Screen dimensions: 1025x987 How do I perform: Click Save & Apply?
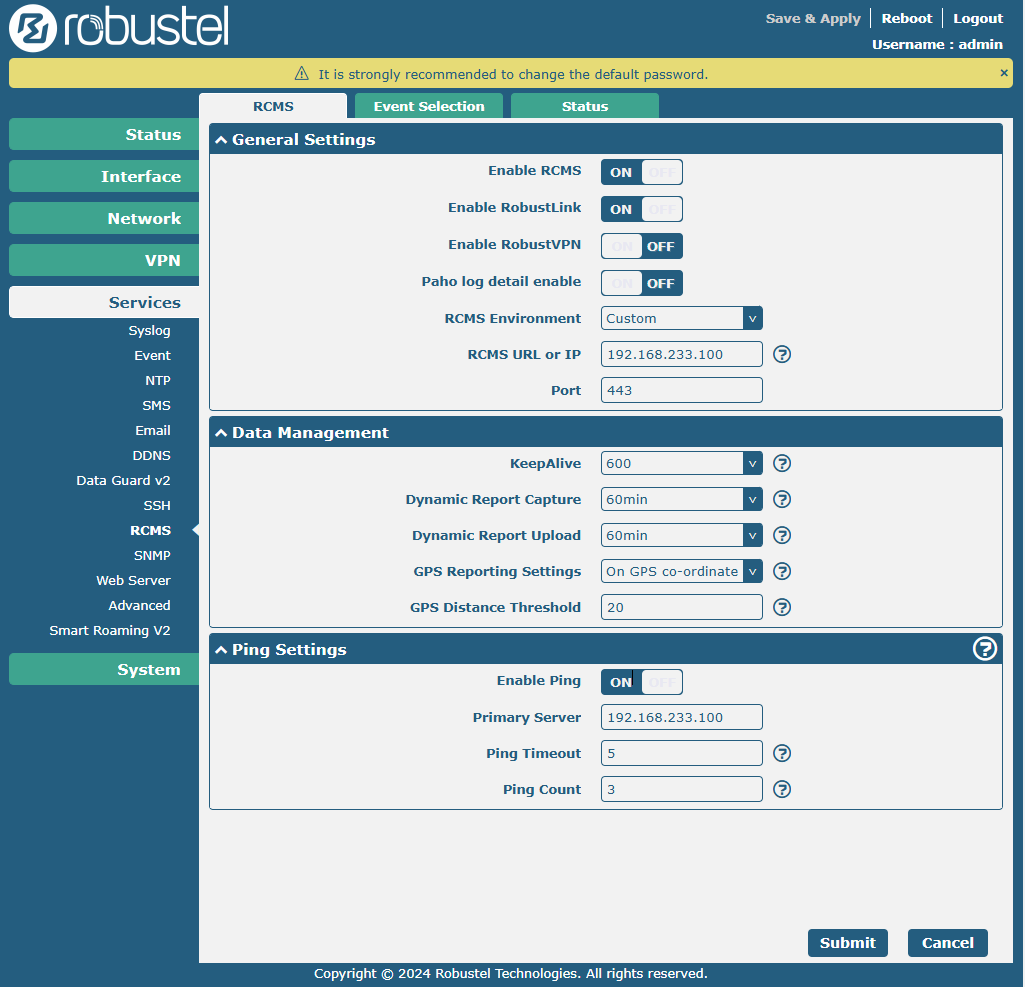coord(813,18)
